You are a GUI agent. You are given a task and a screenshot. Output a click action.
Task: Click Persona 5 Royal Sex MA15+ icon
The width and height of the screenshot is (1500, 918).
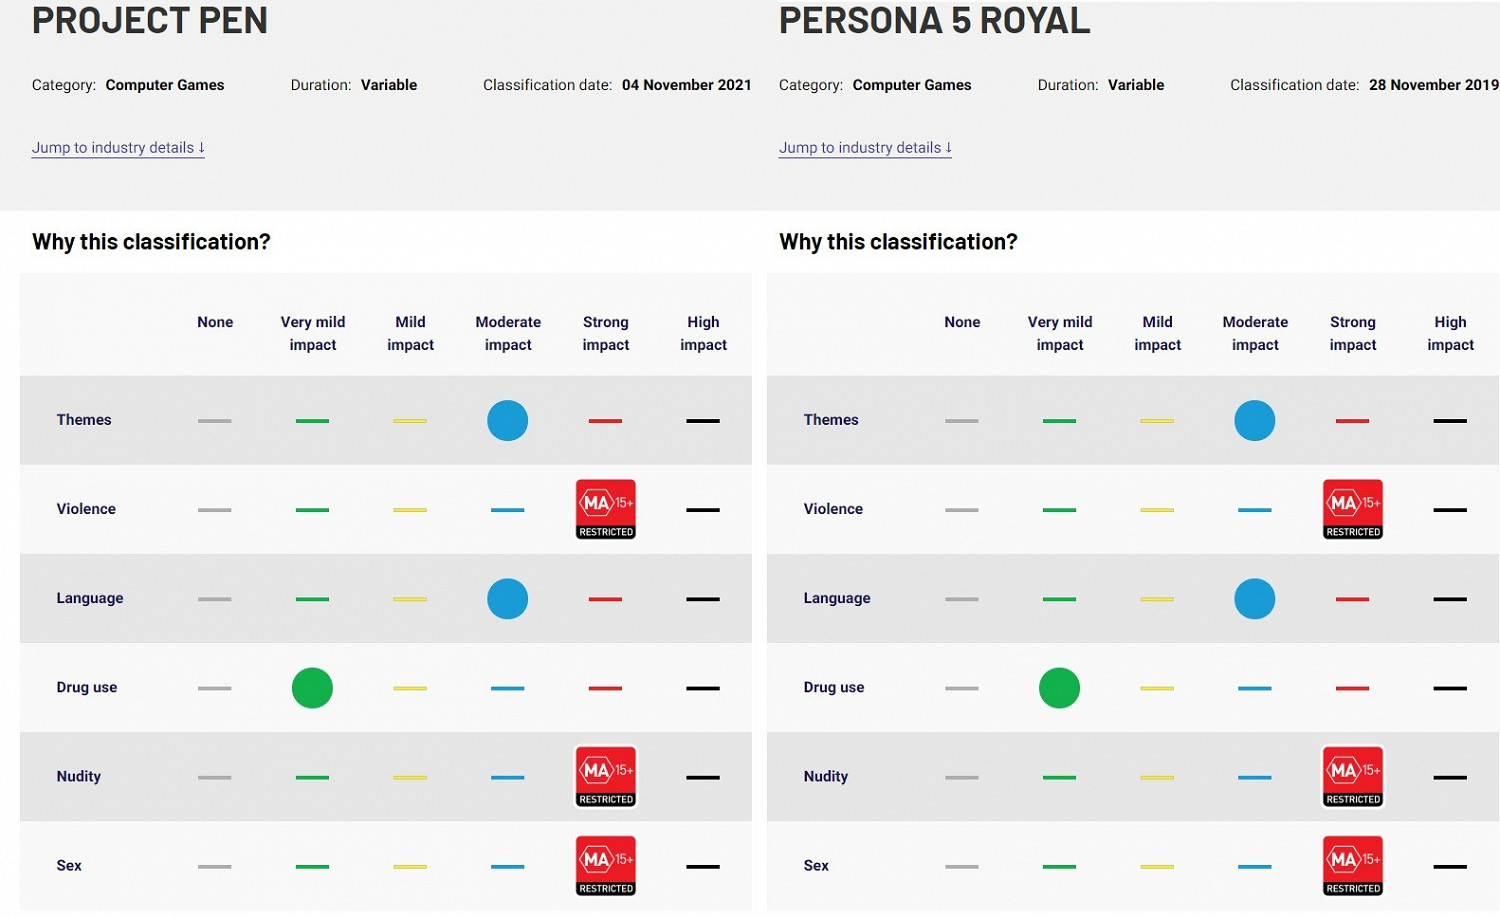1353,865
